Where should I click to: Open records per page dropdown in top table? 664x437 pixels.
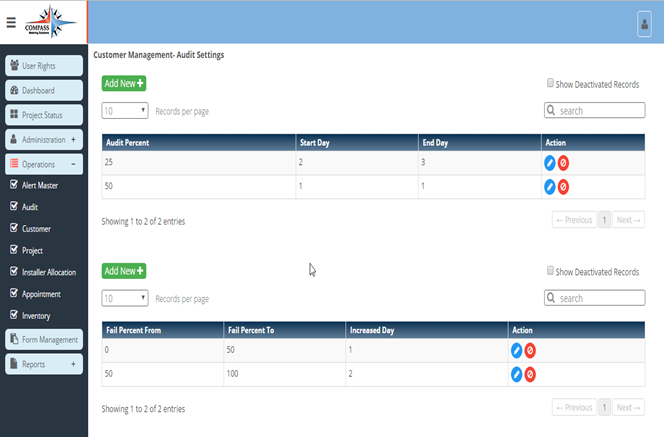tap(125, 111)
